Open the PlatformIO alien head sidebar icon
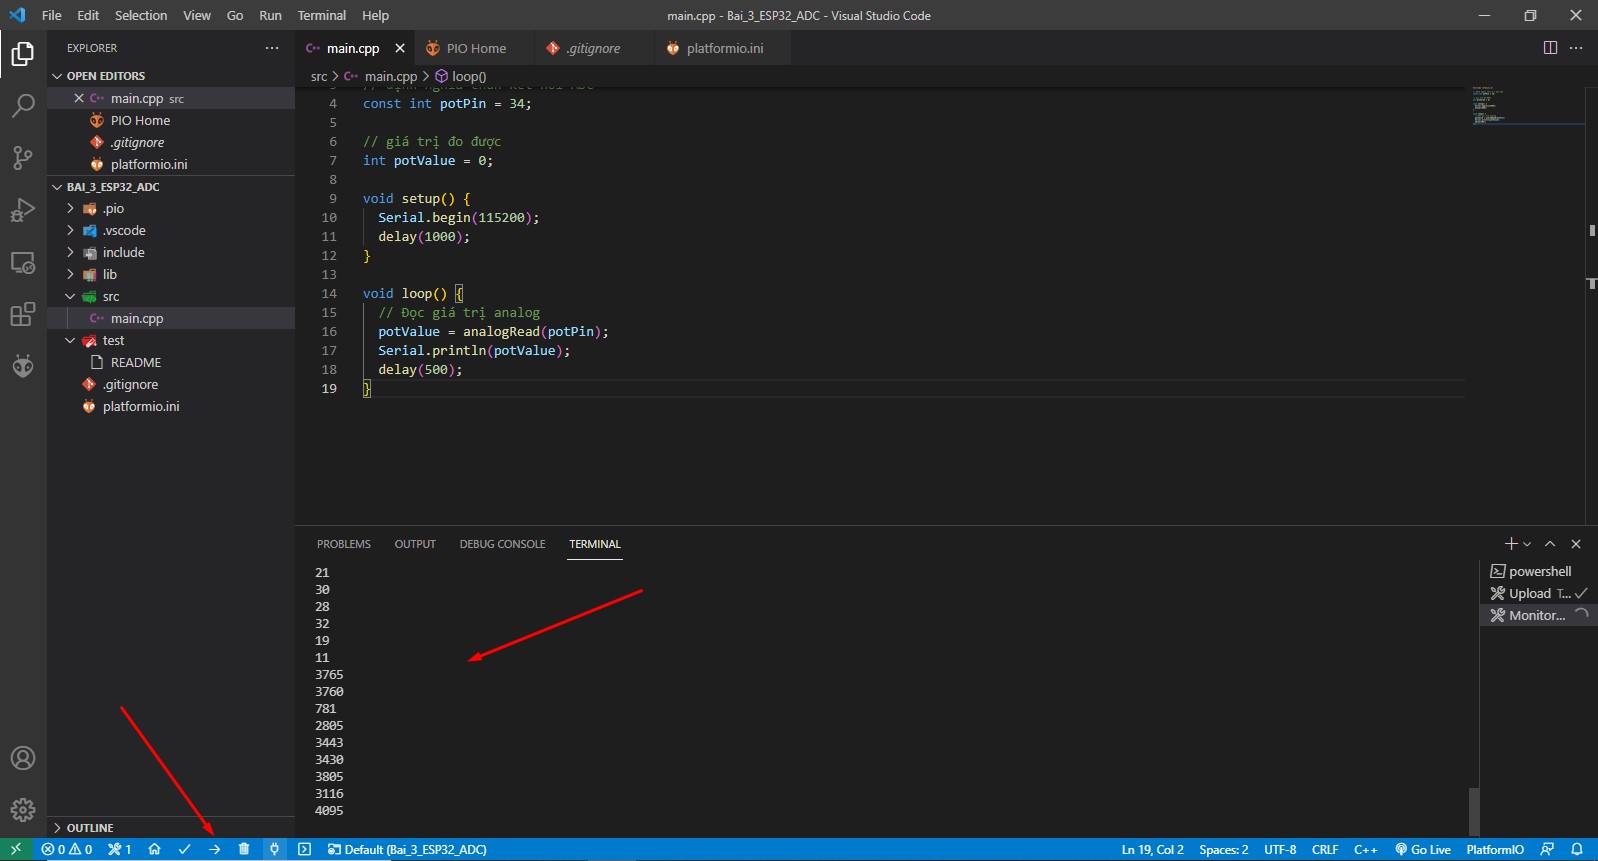This screenshot has height=861, width=1598. (23, 366)
